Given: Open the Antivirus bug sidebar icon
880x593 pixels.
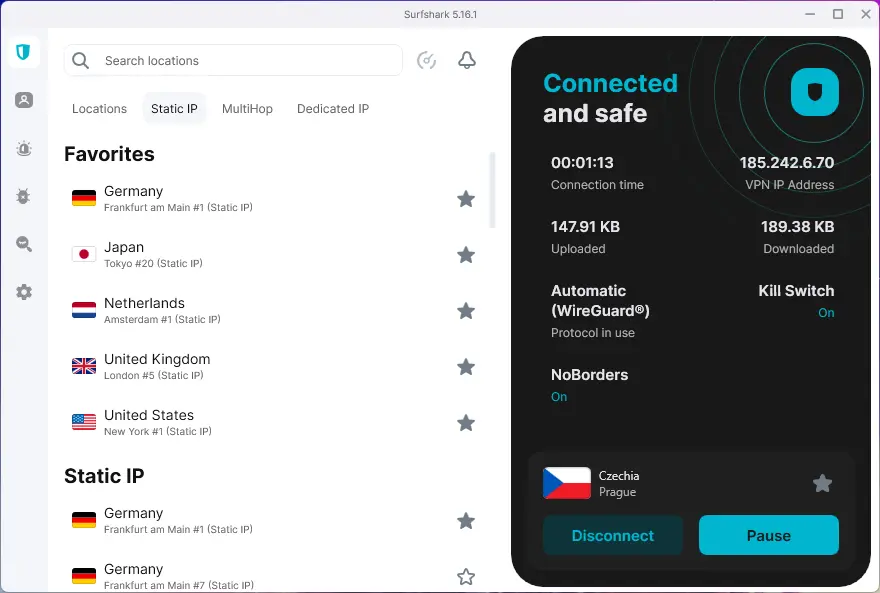Looking at the screenshot, I should tap(24, 196).
